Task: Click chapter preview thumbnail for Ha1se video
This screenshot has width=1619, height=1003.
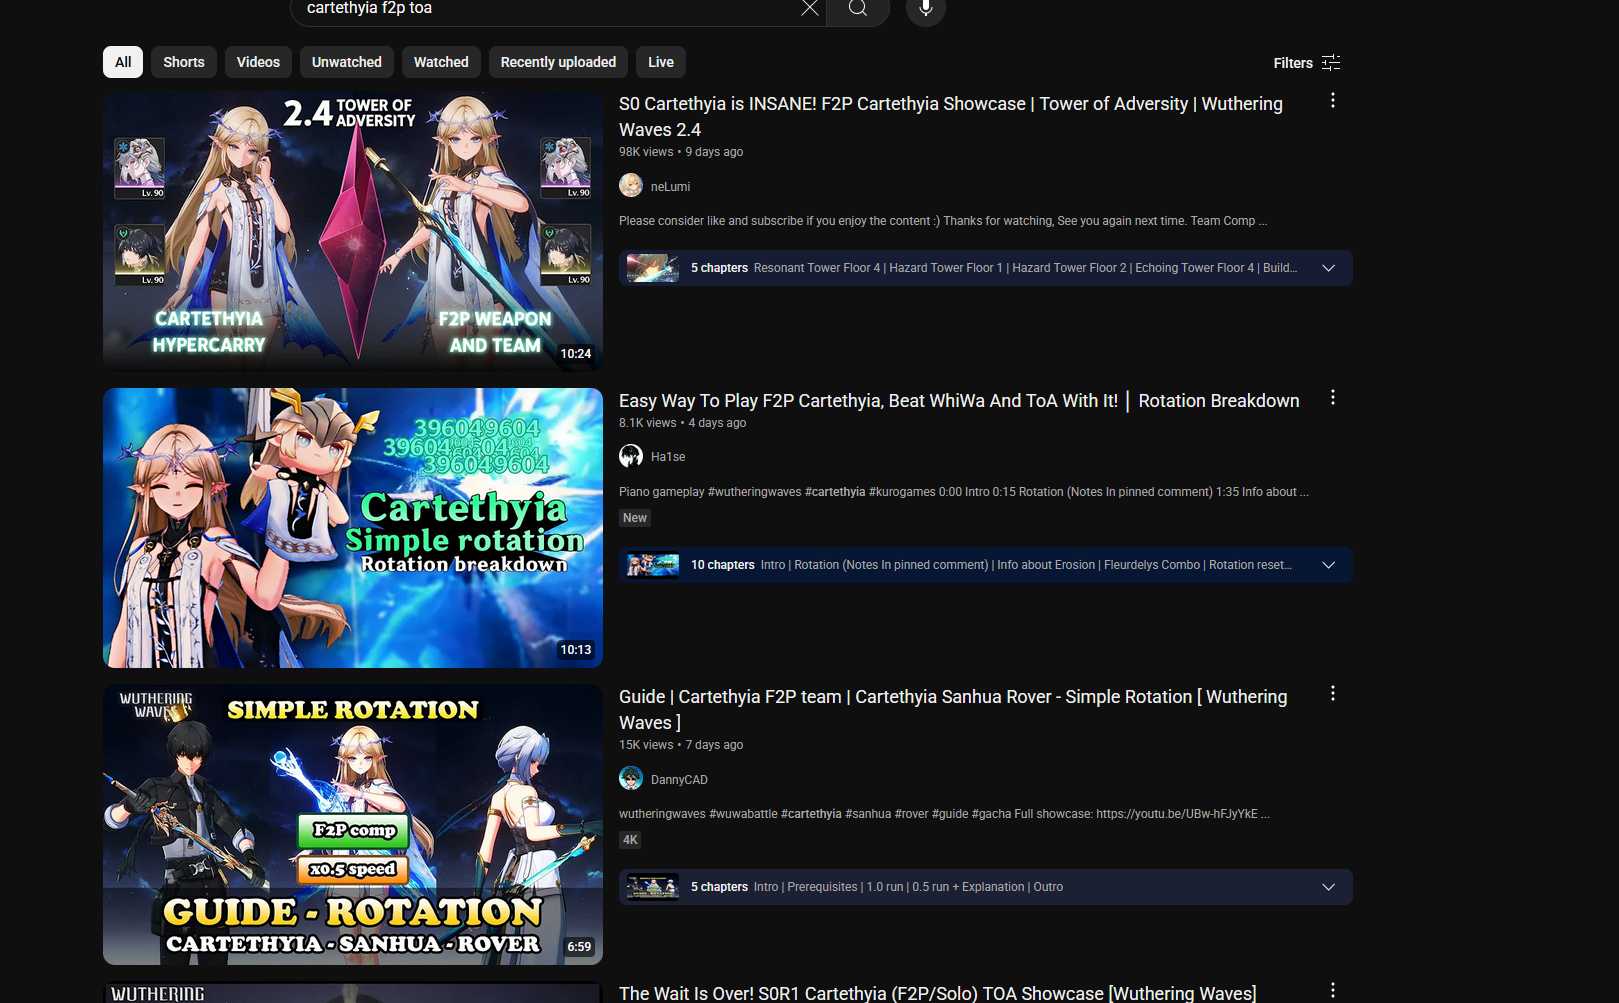Action: (x=653, y=565)
